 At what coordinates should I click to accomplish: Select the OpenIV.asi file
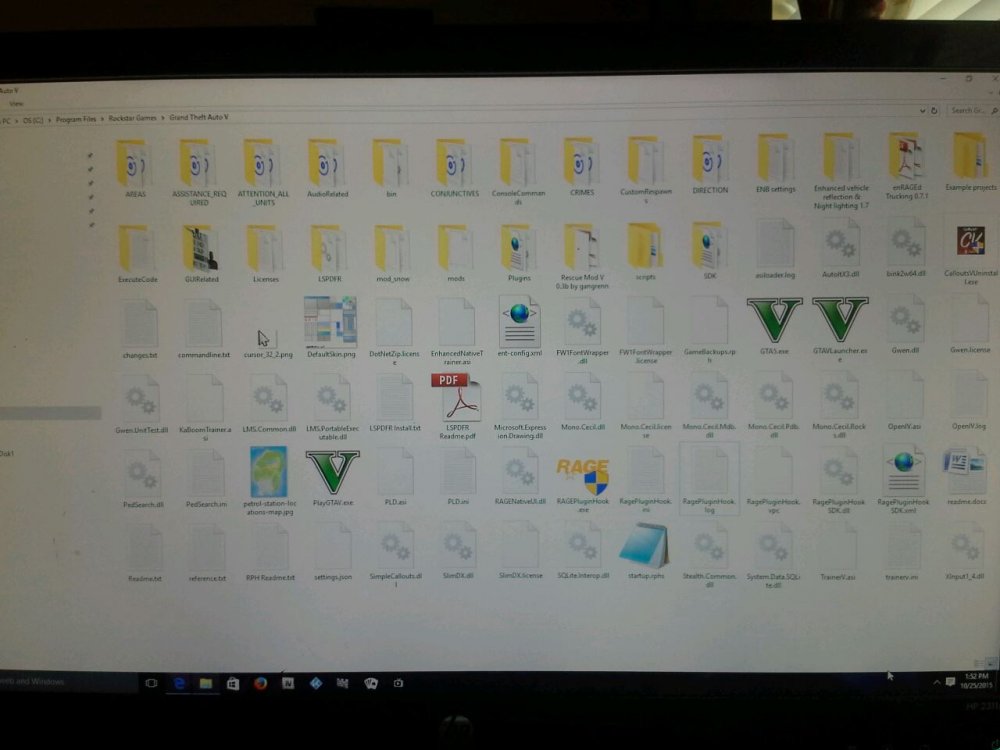coord(904,401)
